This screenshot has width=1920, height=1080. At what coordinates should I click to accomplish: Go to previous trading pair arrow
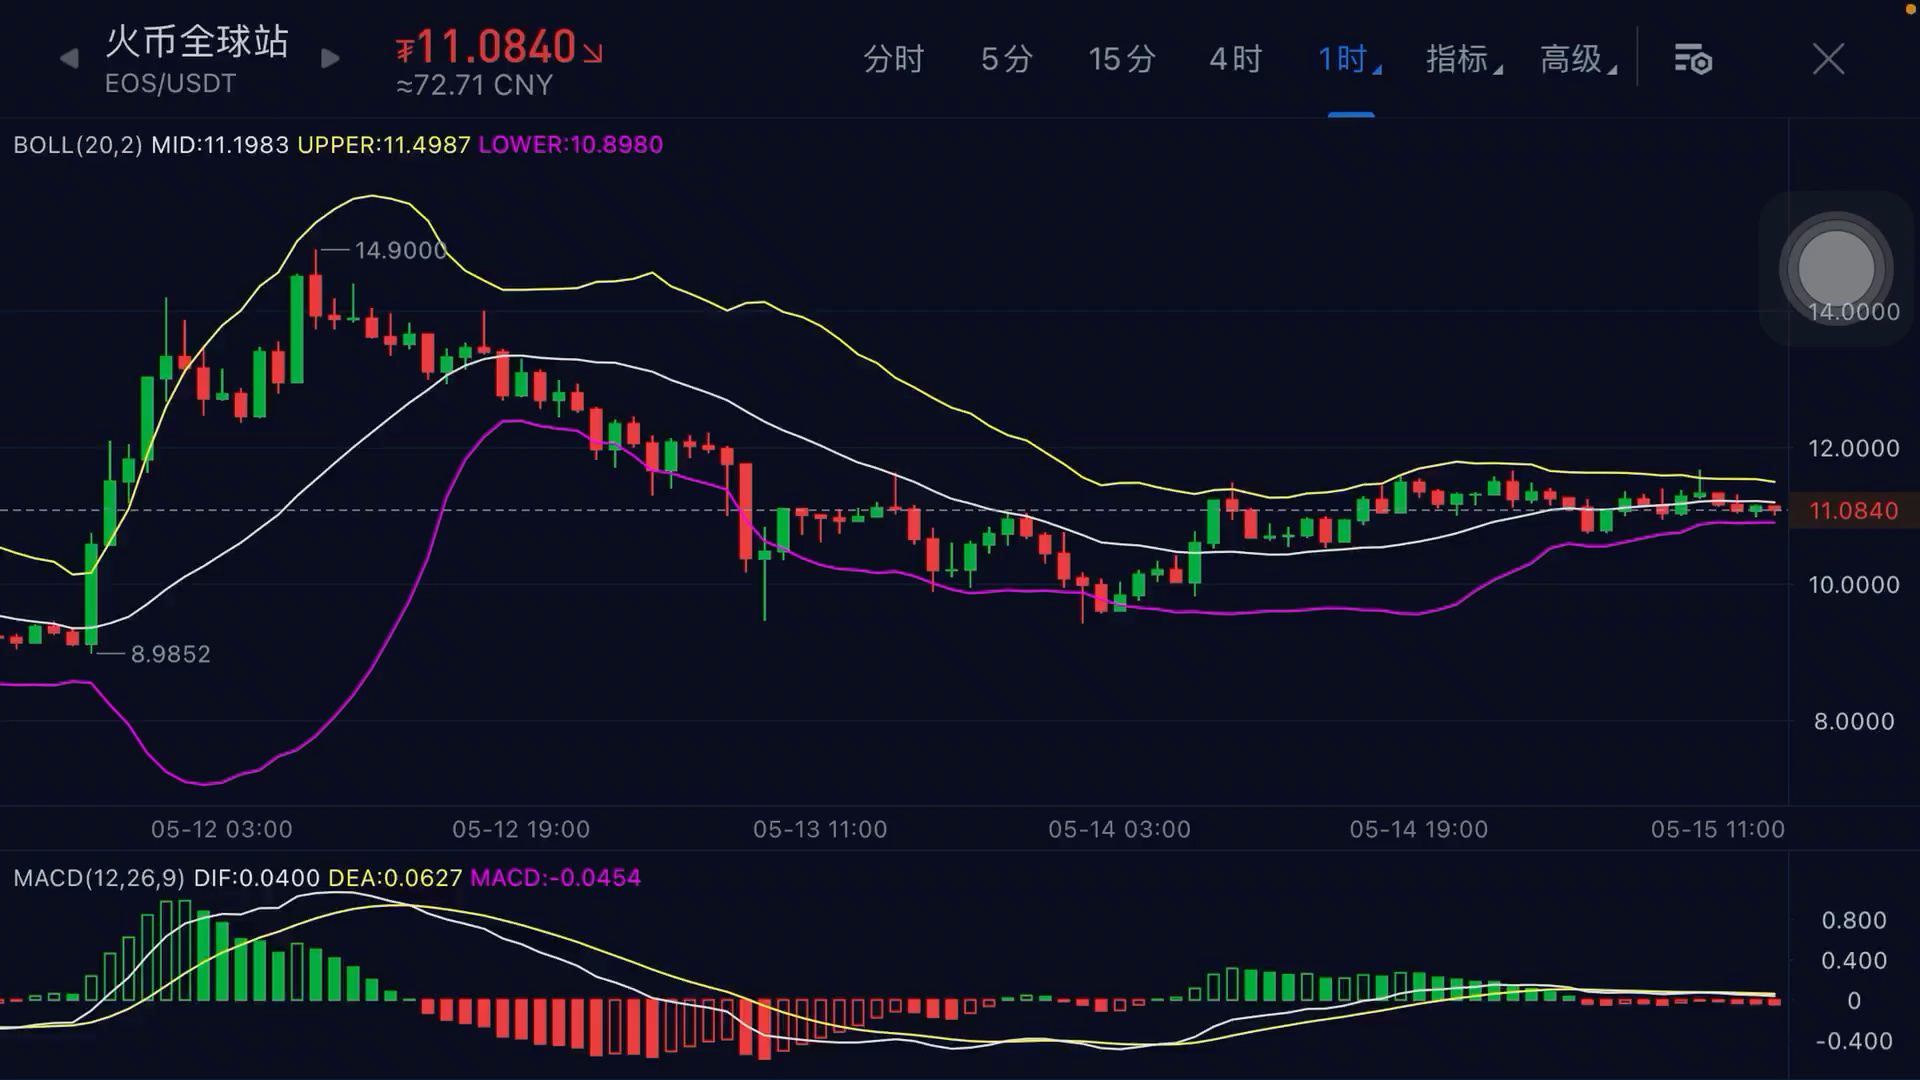coord(68,59)
